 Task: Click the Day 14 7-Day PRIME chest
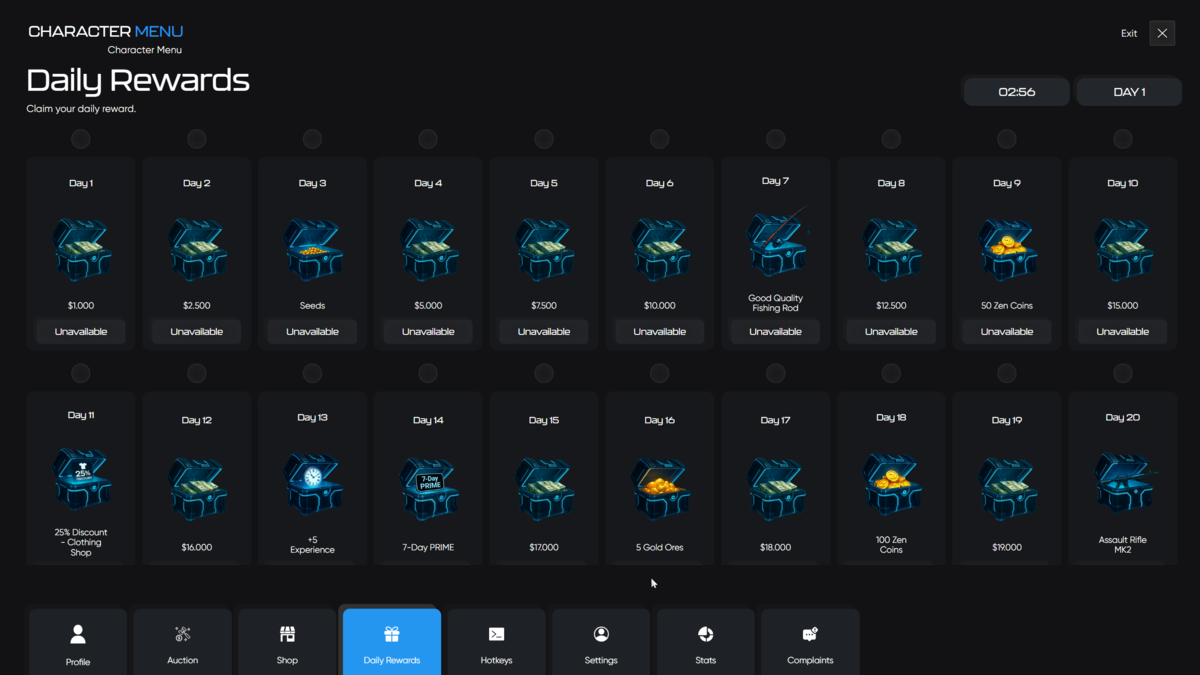click(x=429, y=488)
